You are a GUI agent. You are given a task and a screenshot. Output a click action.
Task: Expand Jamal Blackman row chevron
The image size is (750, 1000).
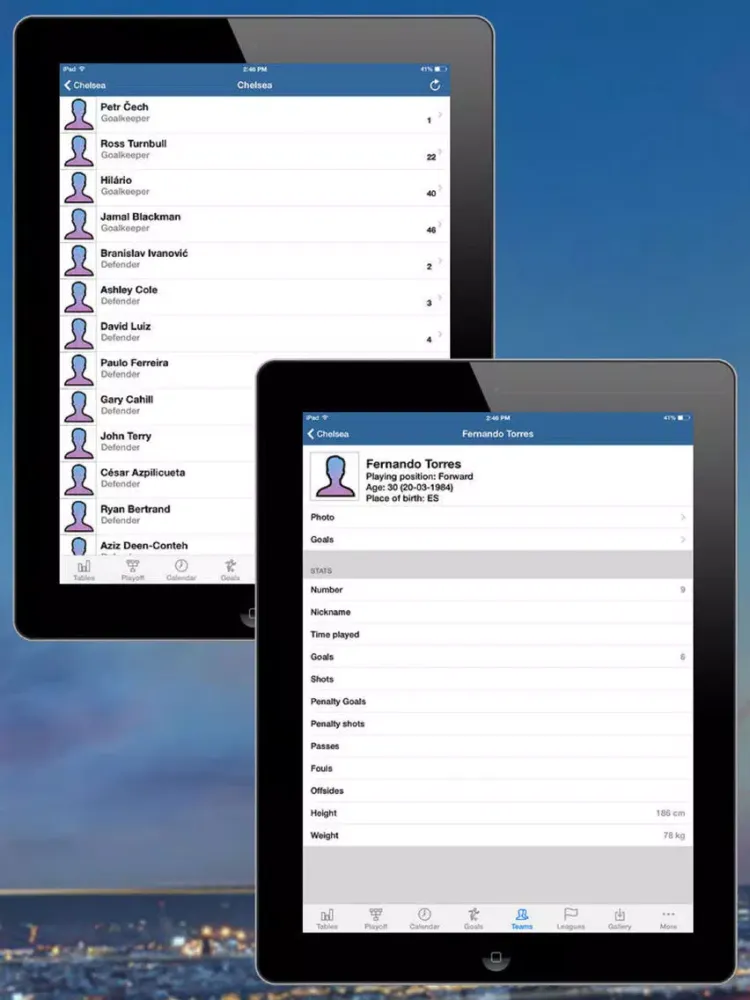(440, 224)
